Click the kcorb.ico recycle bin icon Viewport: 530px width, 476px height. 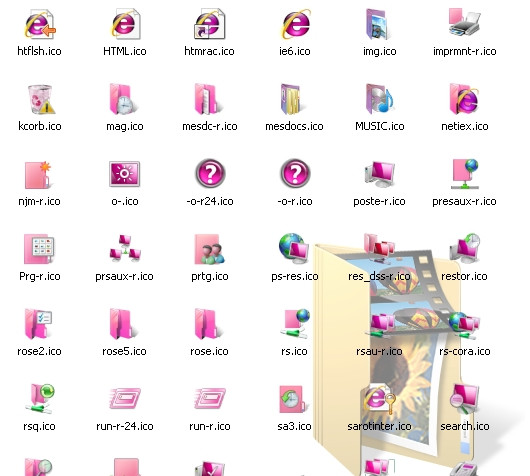click(x=41, y=99)
